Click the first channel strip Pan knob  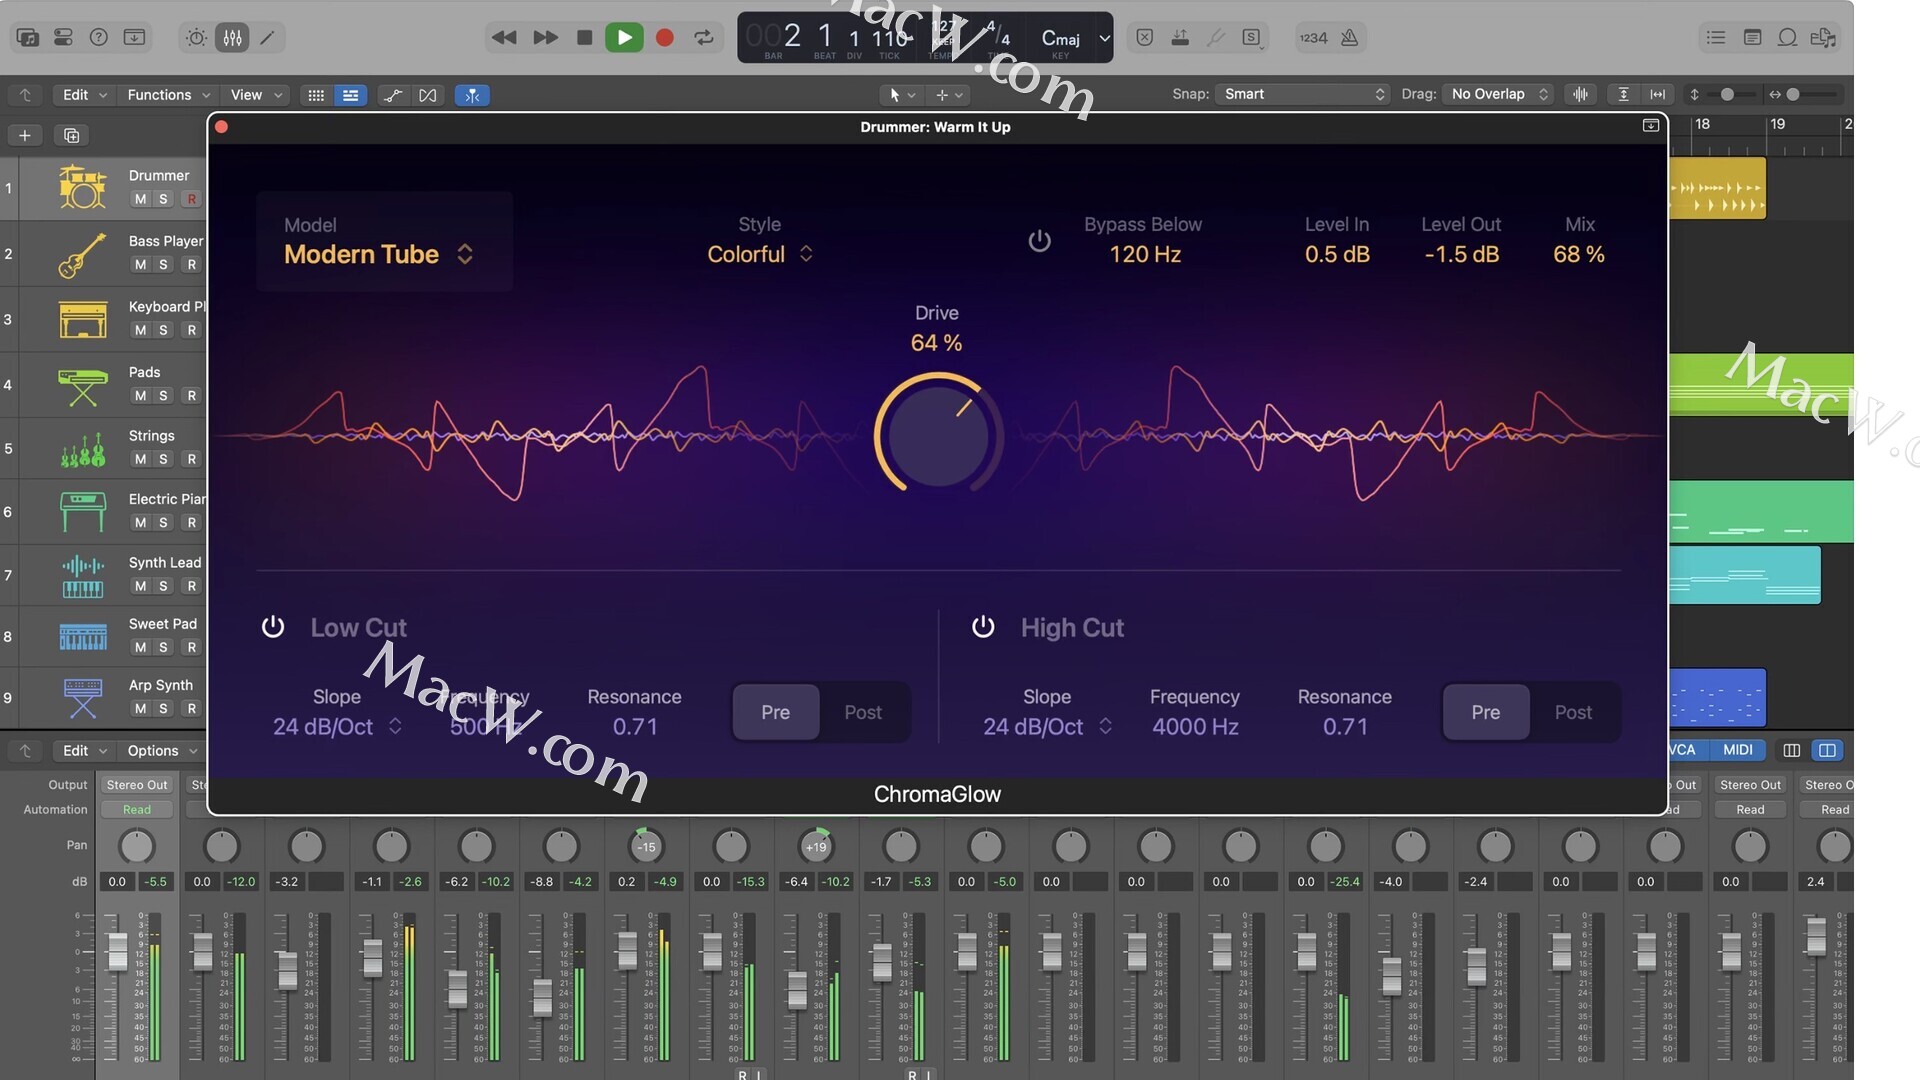point(137,847)
